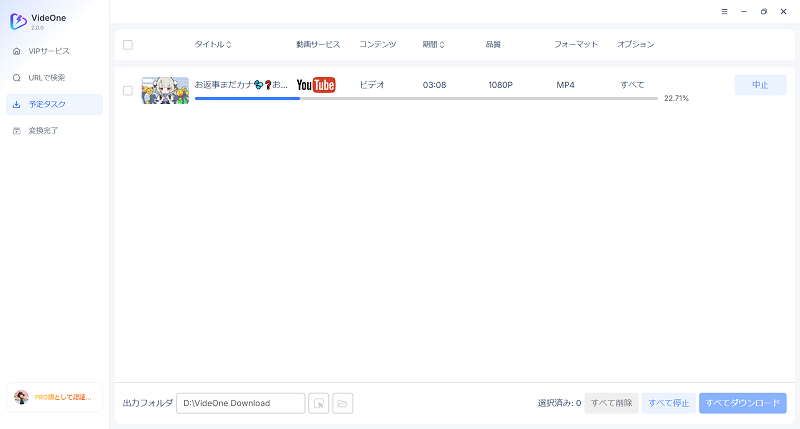Image resolution: width=800 pixels, height=429 pixels.
Task: Click the URL search magnifier icon
Action: (17, 78)
